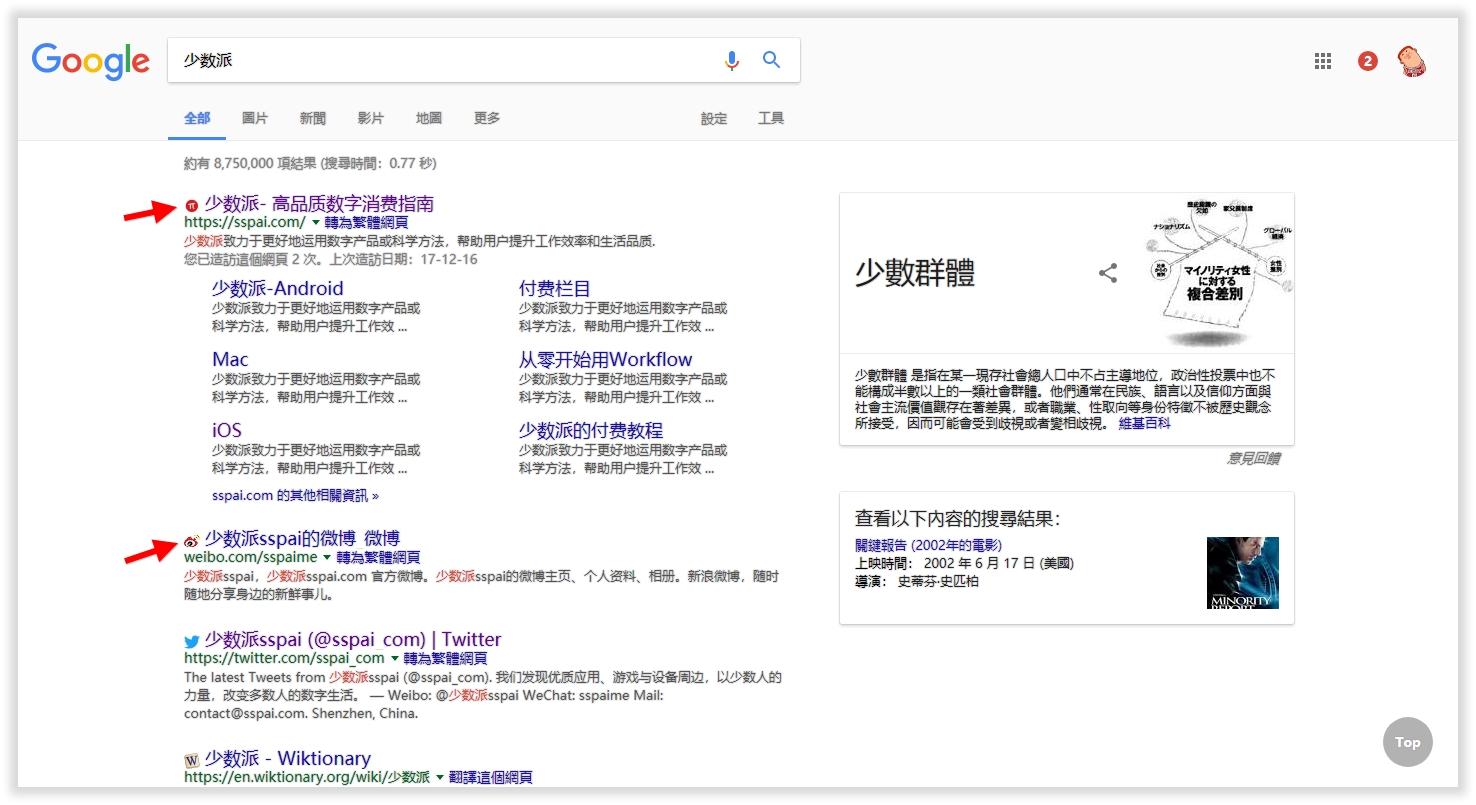Image resolution: width=1476 pixels, height=805 pixels.
Task: Open the Minority Report movie poster
Action: pyautogui.click(x=1243, y=573)
